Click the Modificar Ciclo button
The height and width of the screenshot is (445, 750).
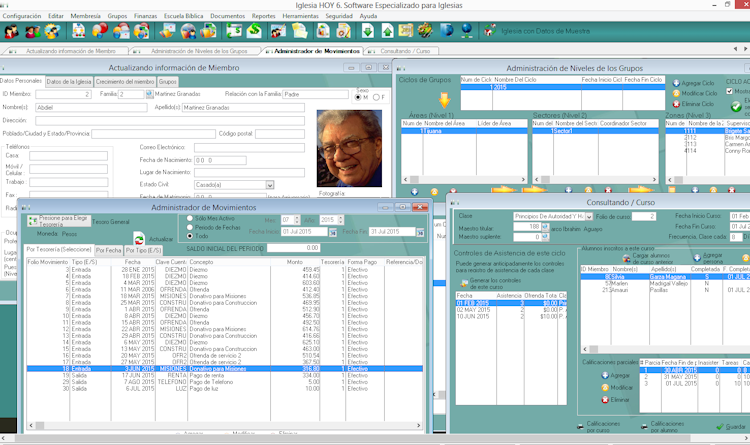click(x=698, y=93)
